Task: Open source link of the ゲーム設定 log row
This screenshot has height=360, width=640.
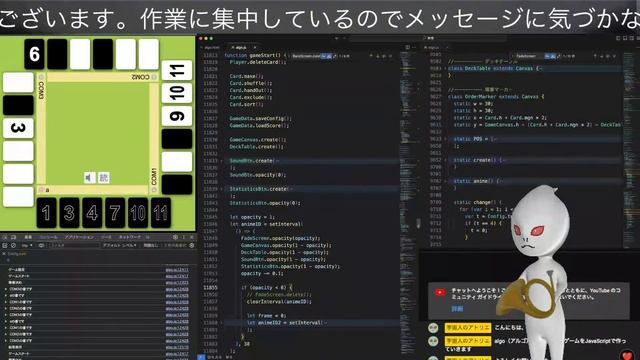Action: (x=177, y=270)
